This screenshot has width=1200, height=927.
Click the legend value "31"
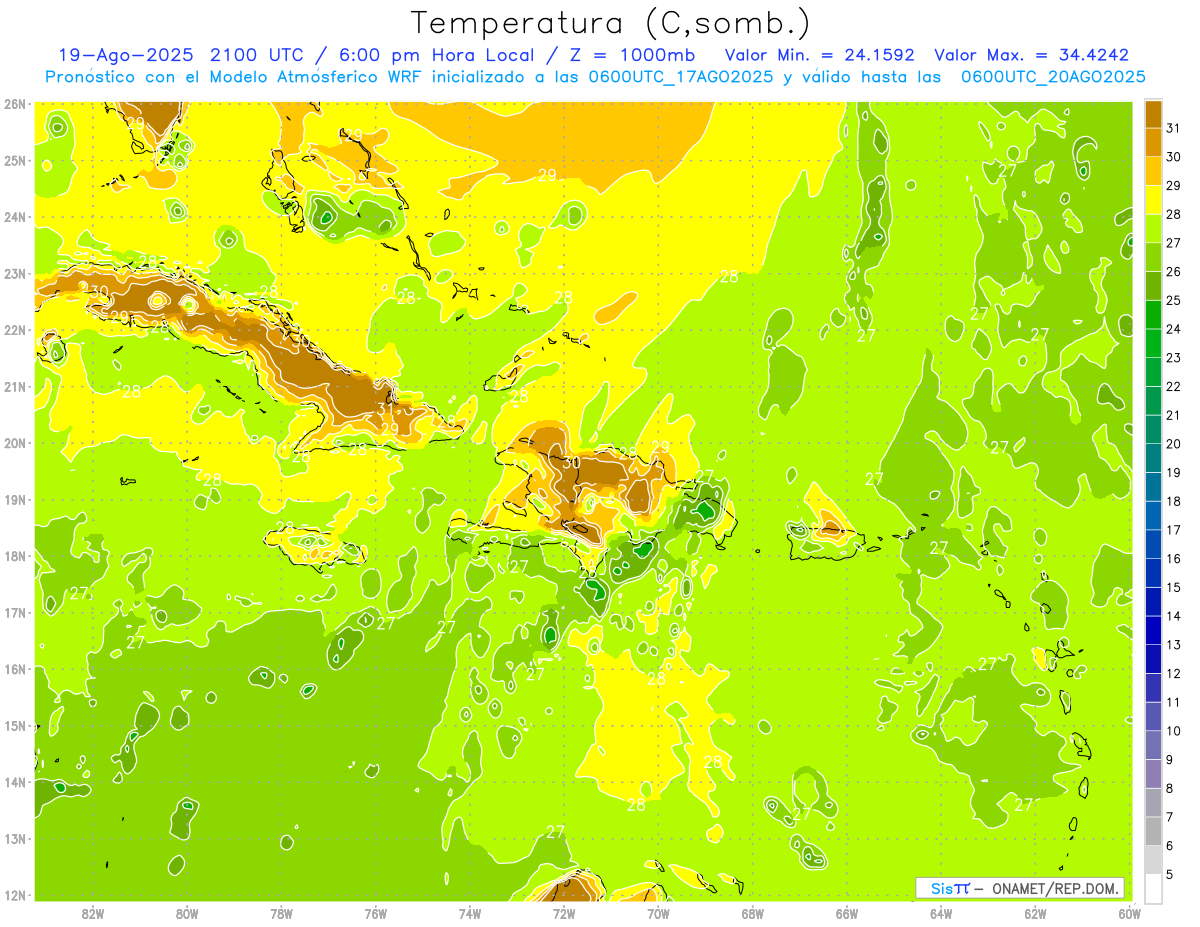tap(1174, 127)
